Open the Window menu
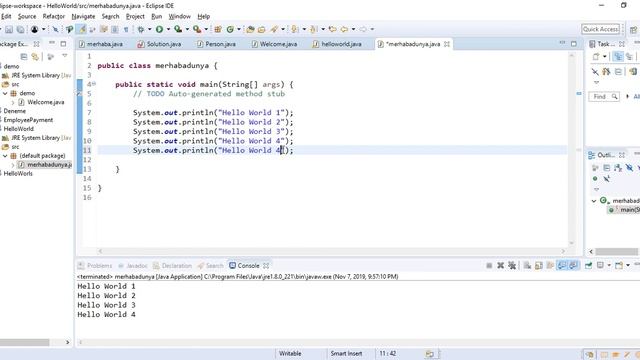This screenshot has width=640, height=360. tap(180, 16)
